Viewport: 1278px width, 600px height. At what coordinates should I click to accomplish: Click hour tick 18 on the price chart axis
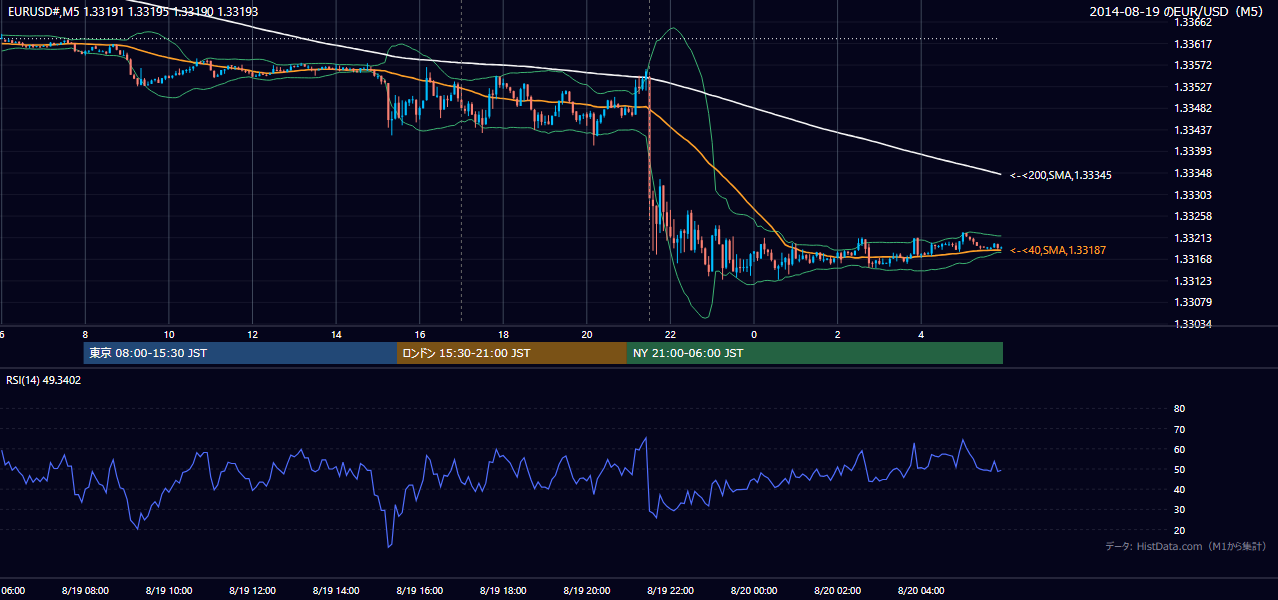(x=503, y=334)
